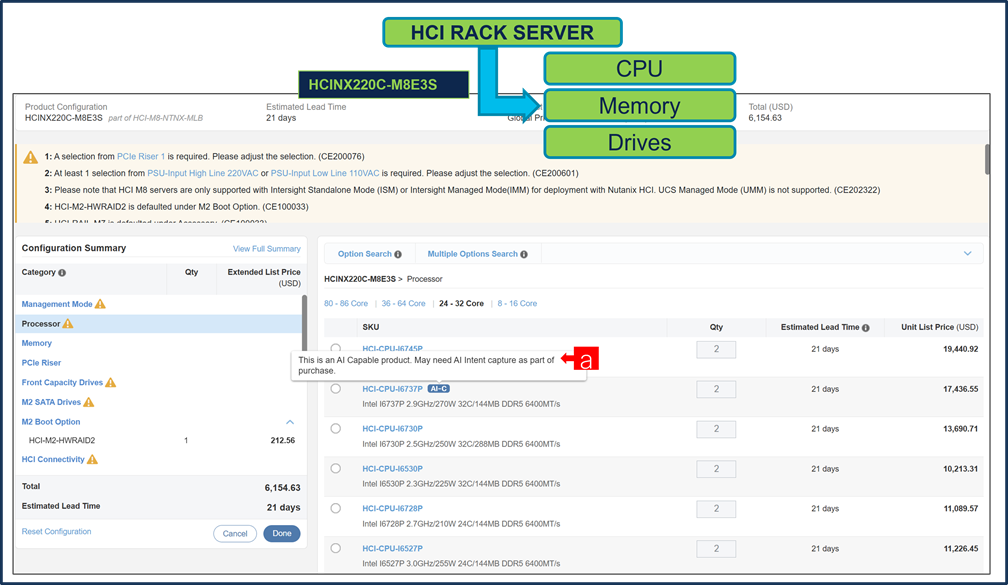1008x585 pixels.
Task: Click the Cancel button
Action: (x=235, y=534)
